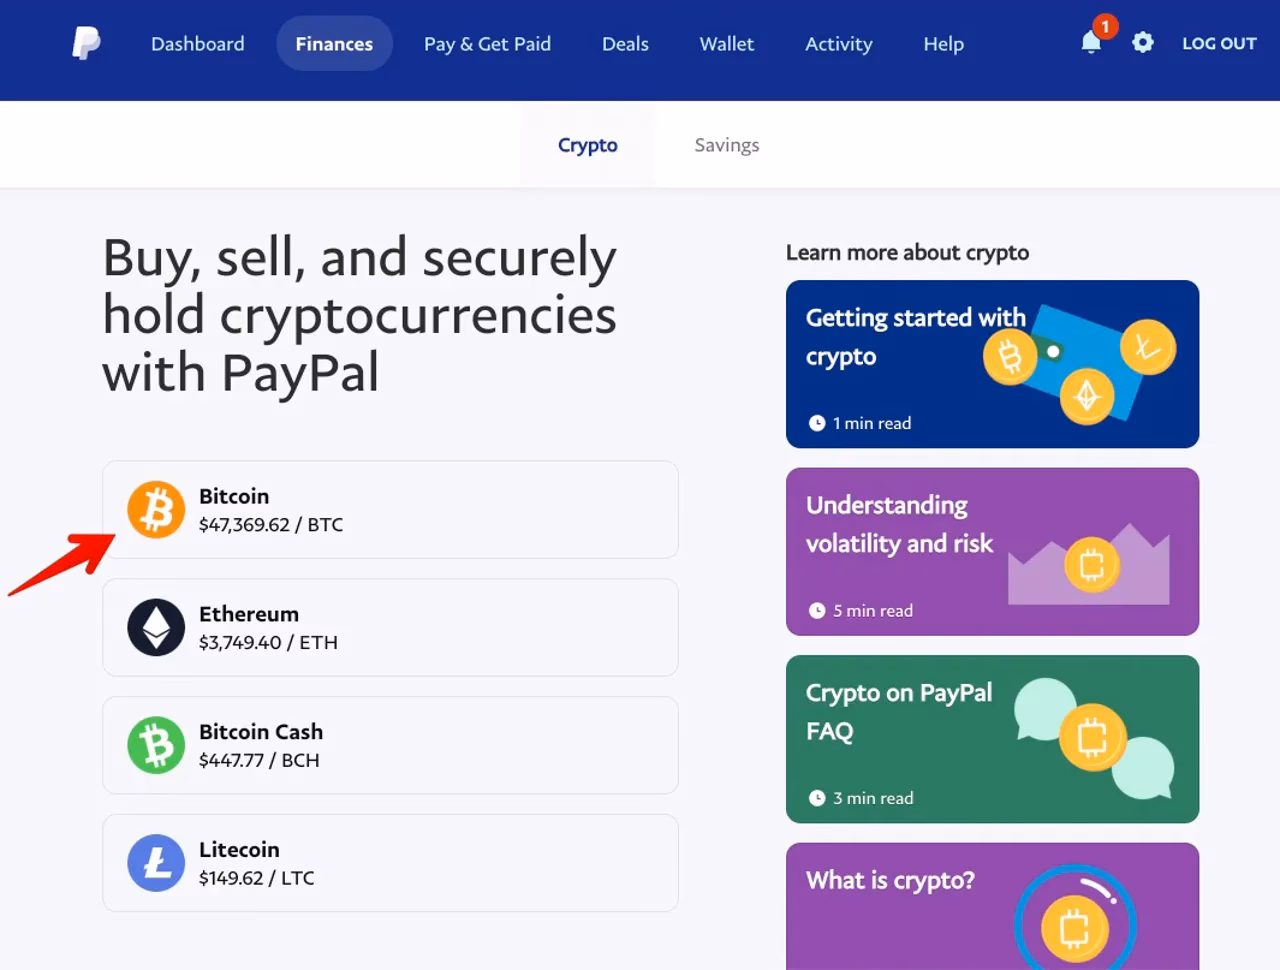Click the Bitcoin row showing $47,369.62

click(x=390, y=510)
